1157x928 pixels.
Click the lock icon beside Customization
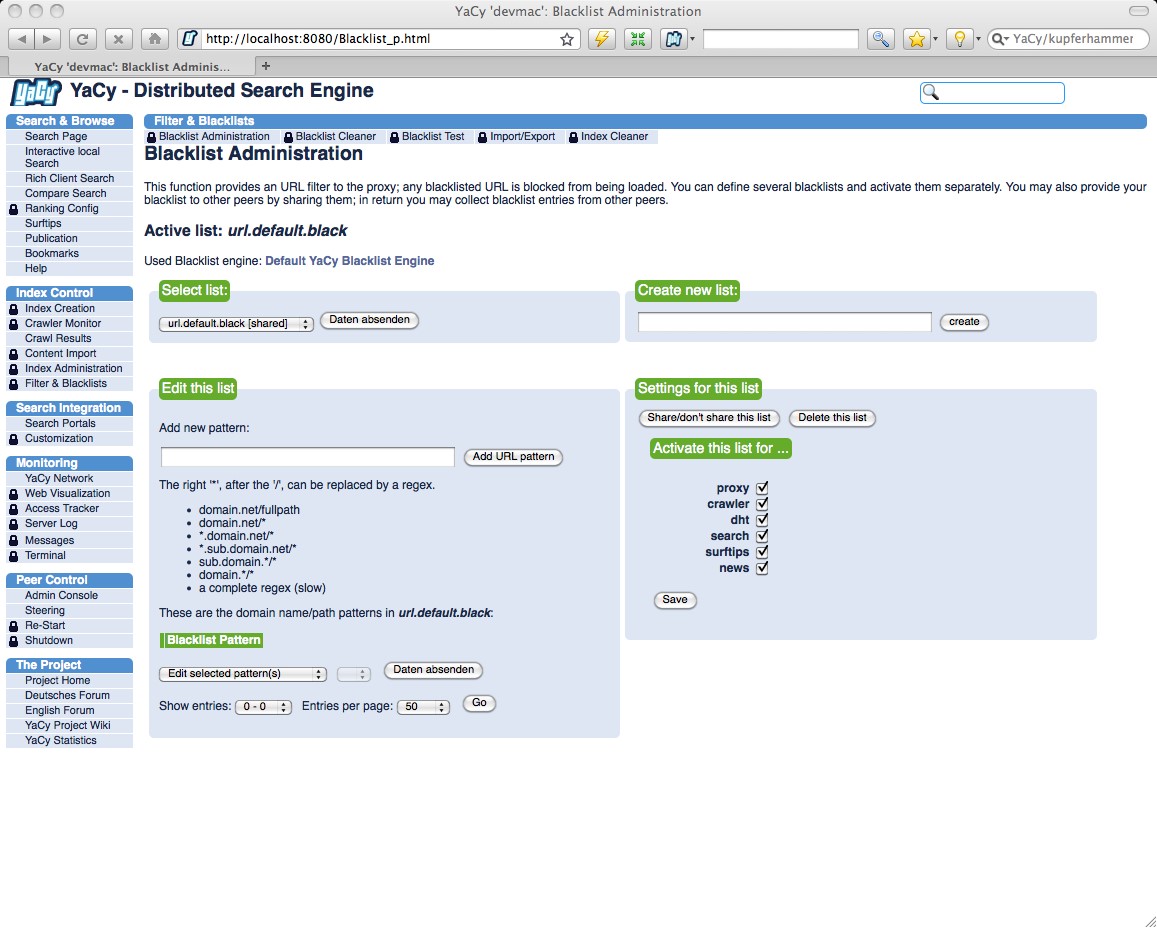[x=13, y=439]
